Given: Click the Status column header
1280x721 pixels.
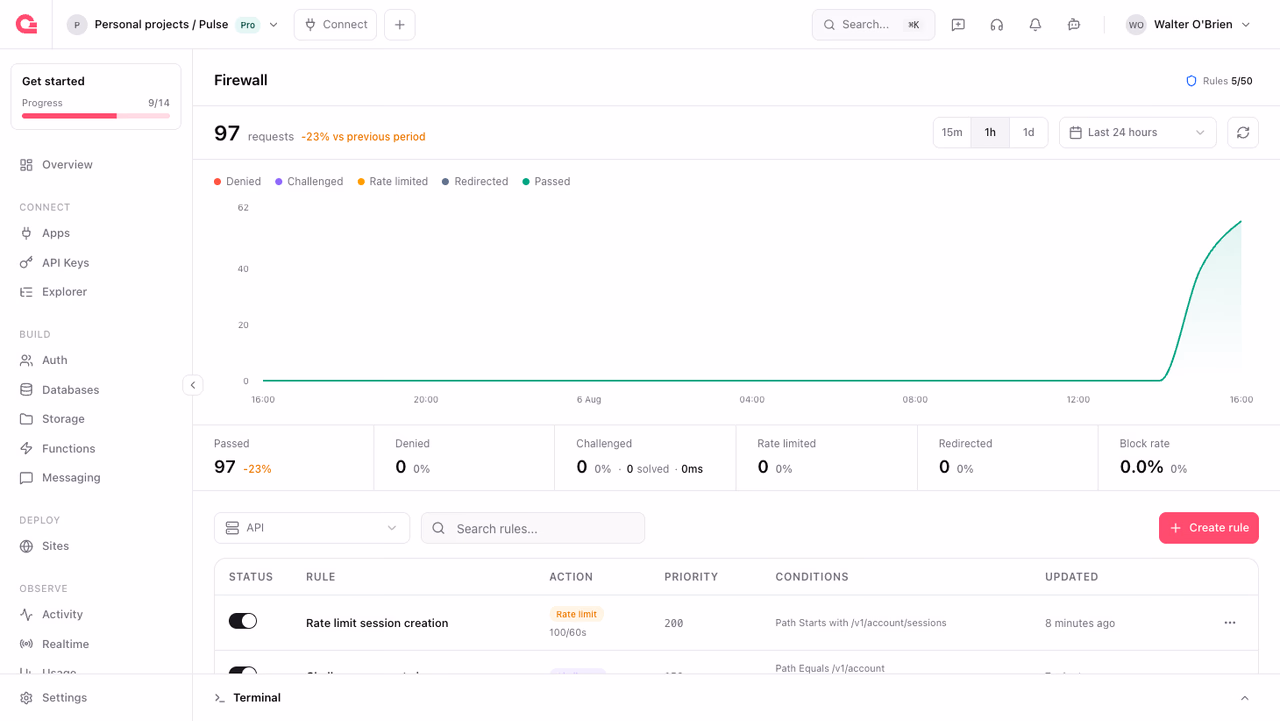Looking at the screenshot, I should pos(251,577).
